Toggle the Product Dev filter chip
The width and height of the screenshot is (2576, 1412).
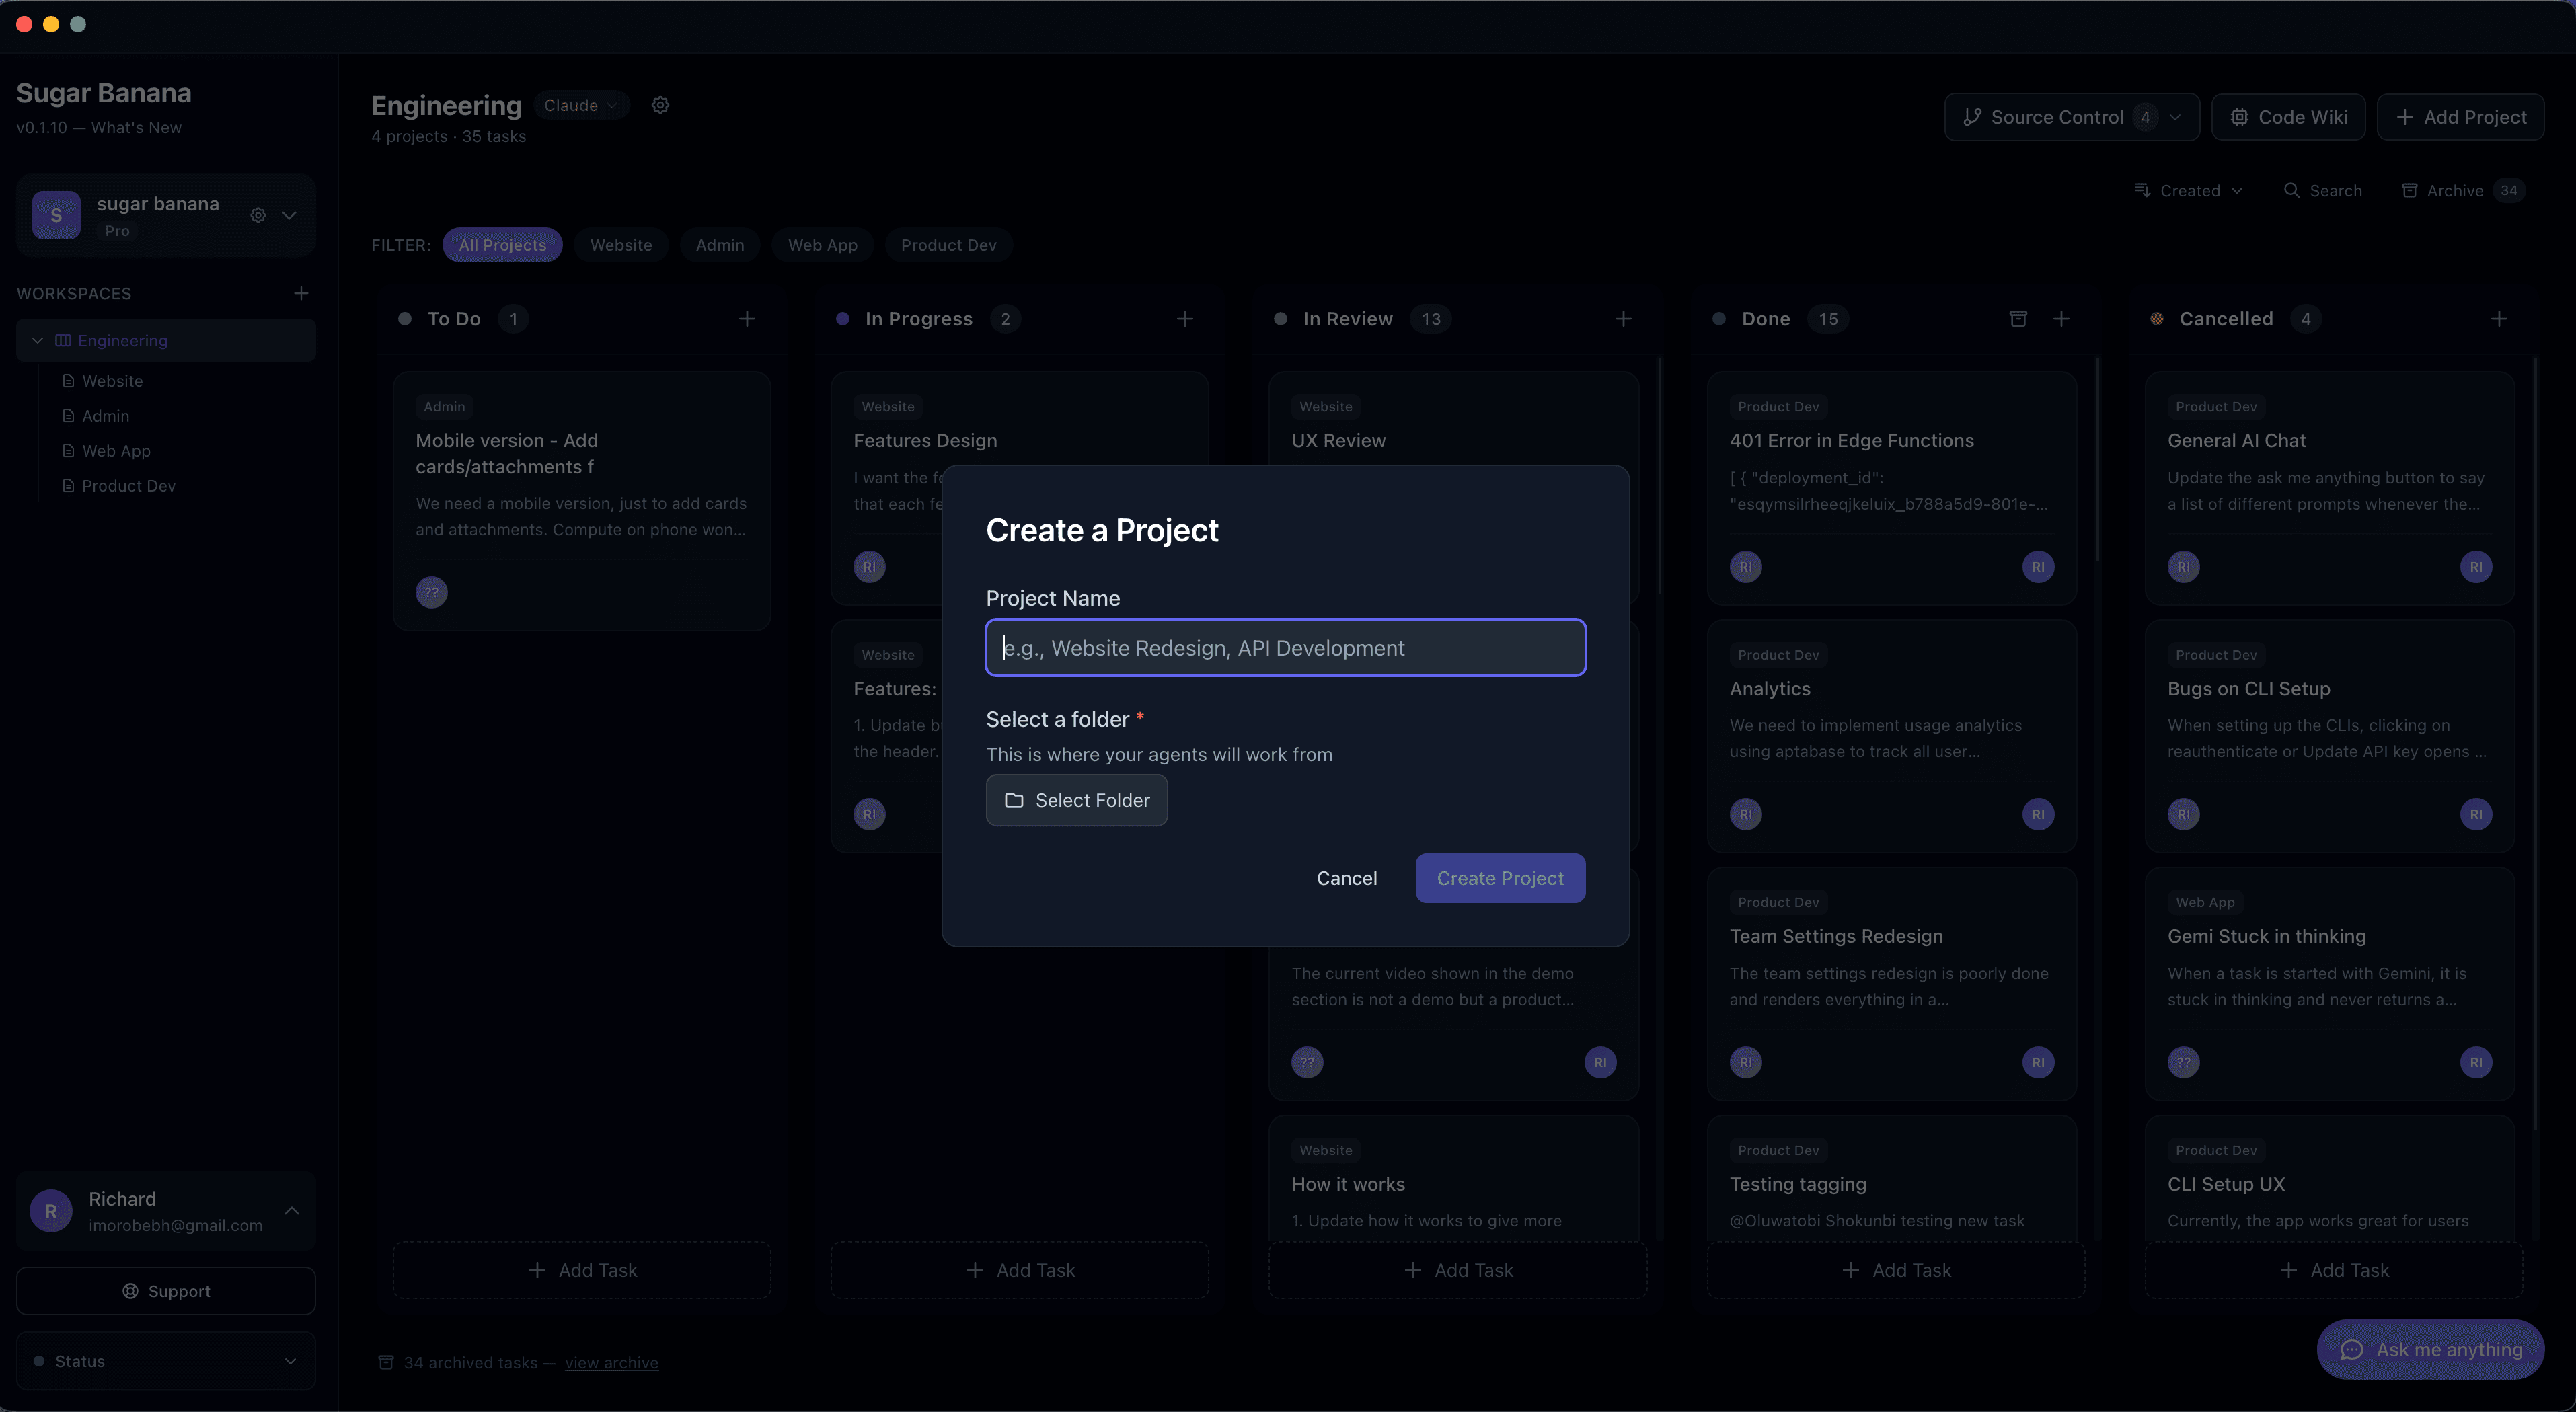pos(947,245)
